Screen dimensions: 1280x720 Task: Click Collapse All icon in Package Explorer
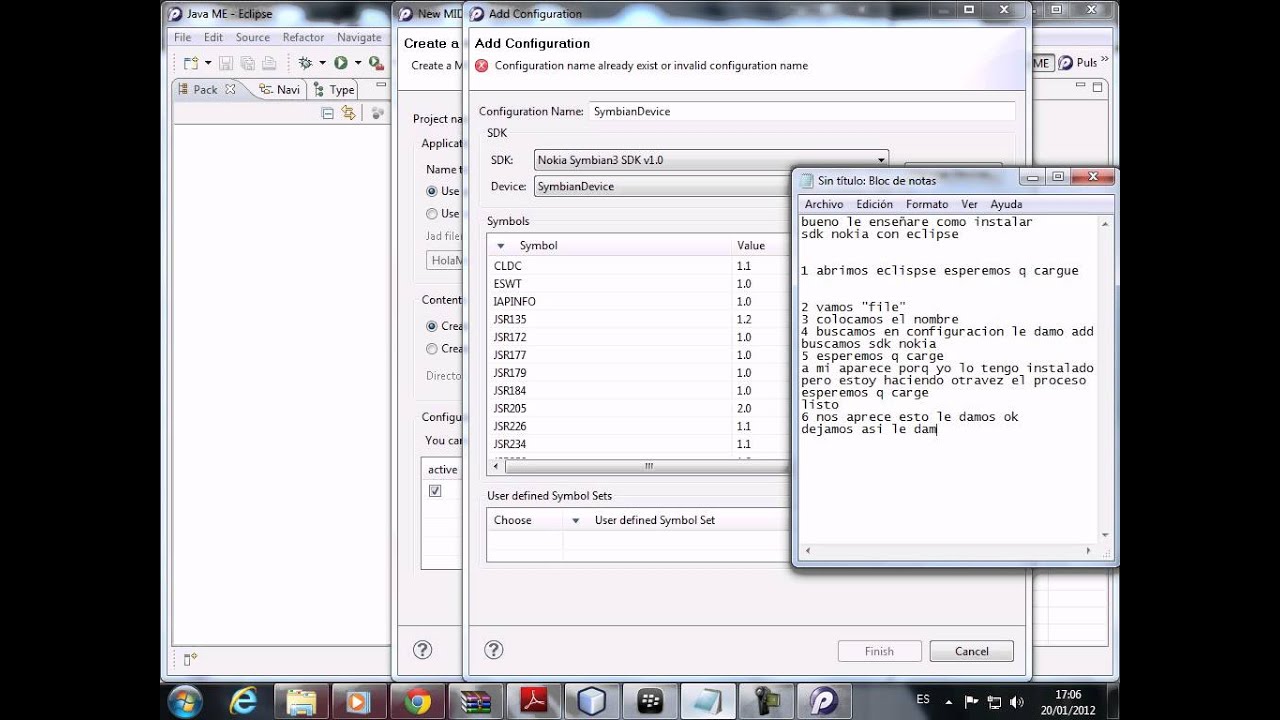point(327,113)
